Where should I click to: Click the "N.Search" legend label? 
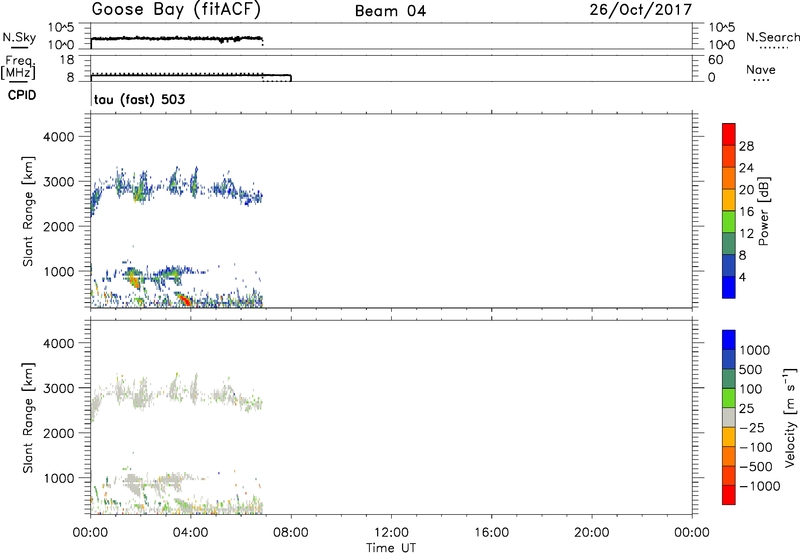click(772, 37)
